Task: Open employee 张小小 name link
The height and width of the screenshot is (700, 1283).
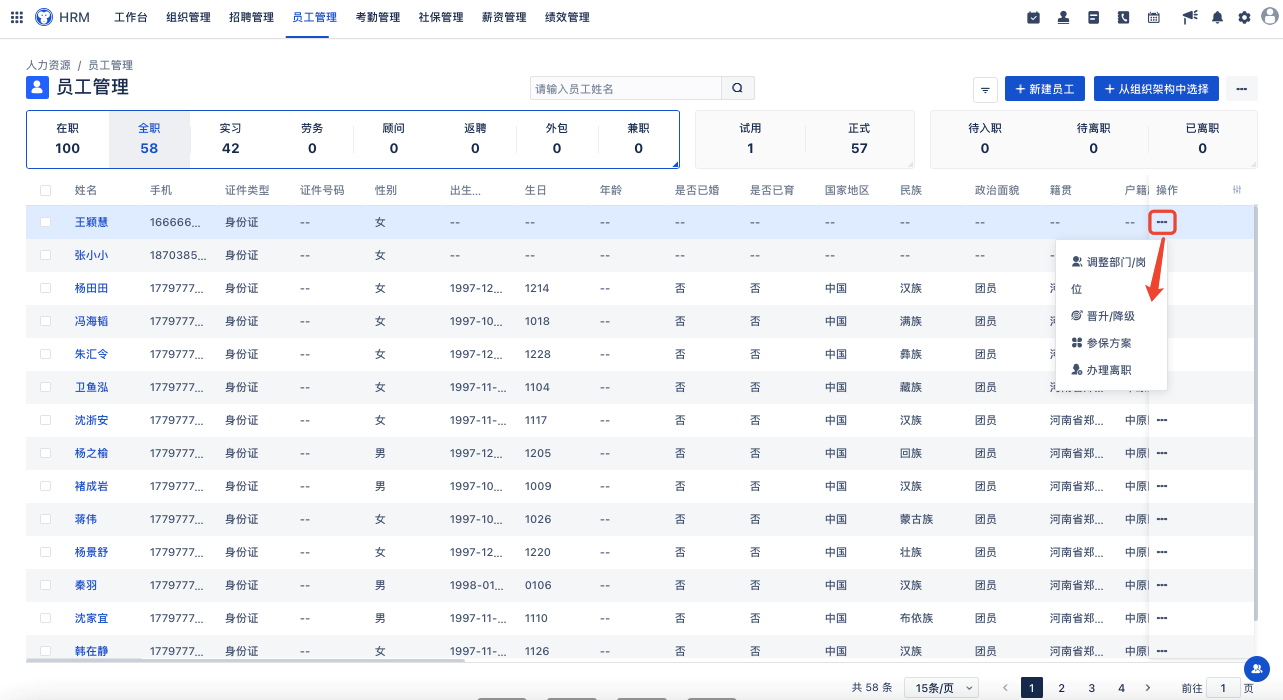Action: (x=91, y=255)
